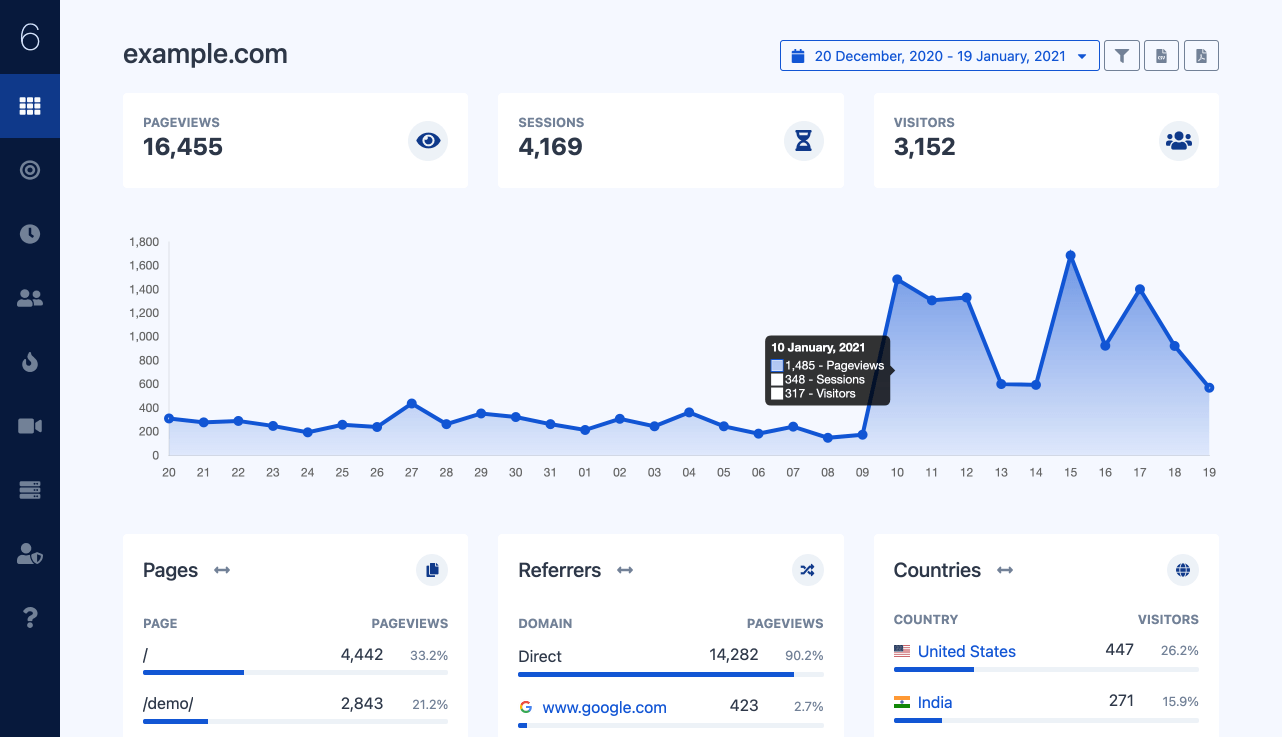Image resolution: width=1282 pixels, height=737 pixels.
Task: Open the date range picker dropdown
Action: 938,55
